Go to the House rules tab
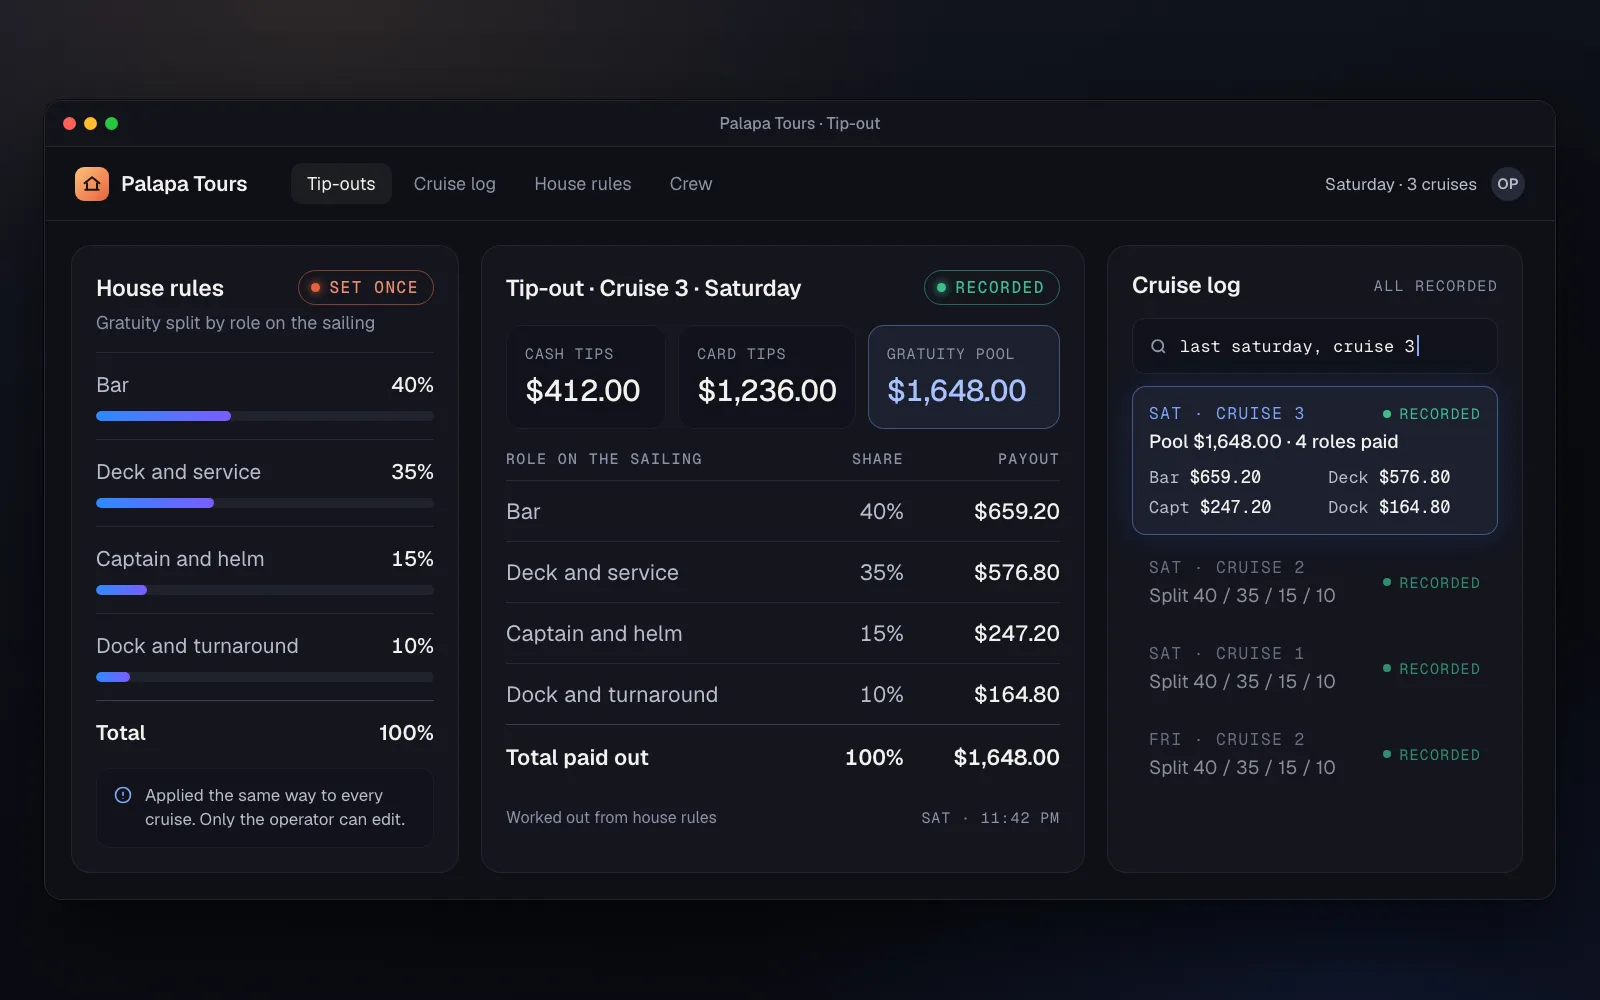 coord(583,184)
